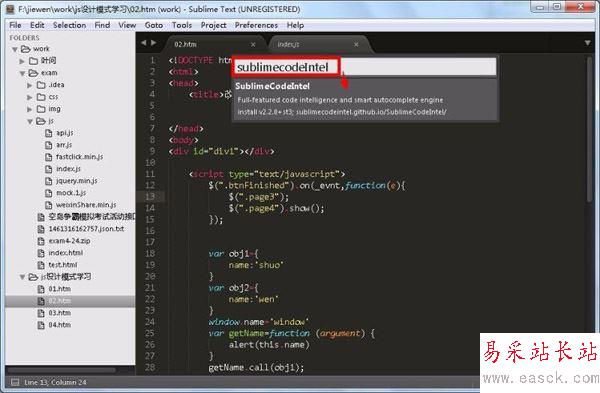Click the 03.htm file icon
The image size is (600, 393).
(x=41, y=313)
